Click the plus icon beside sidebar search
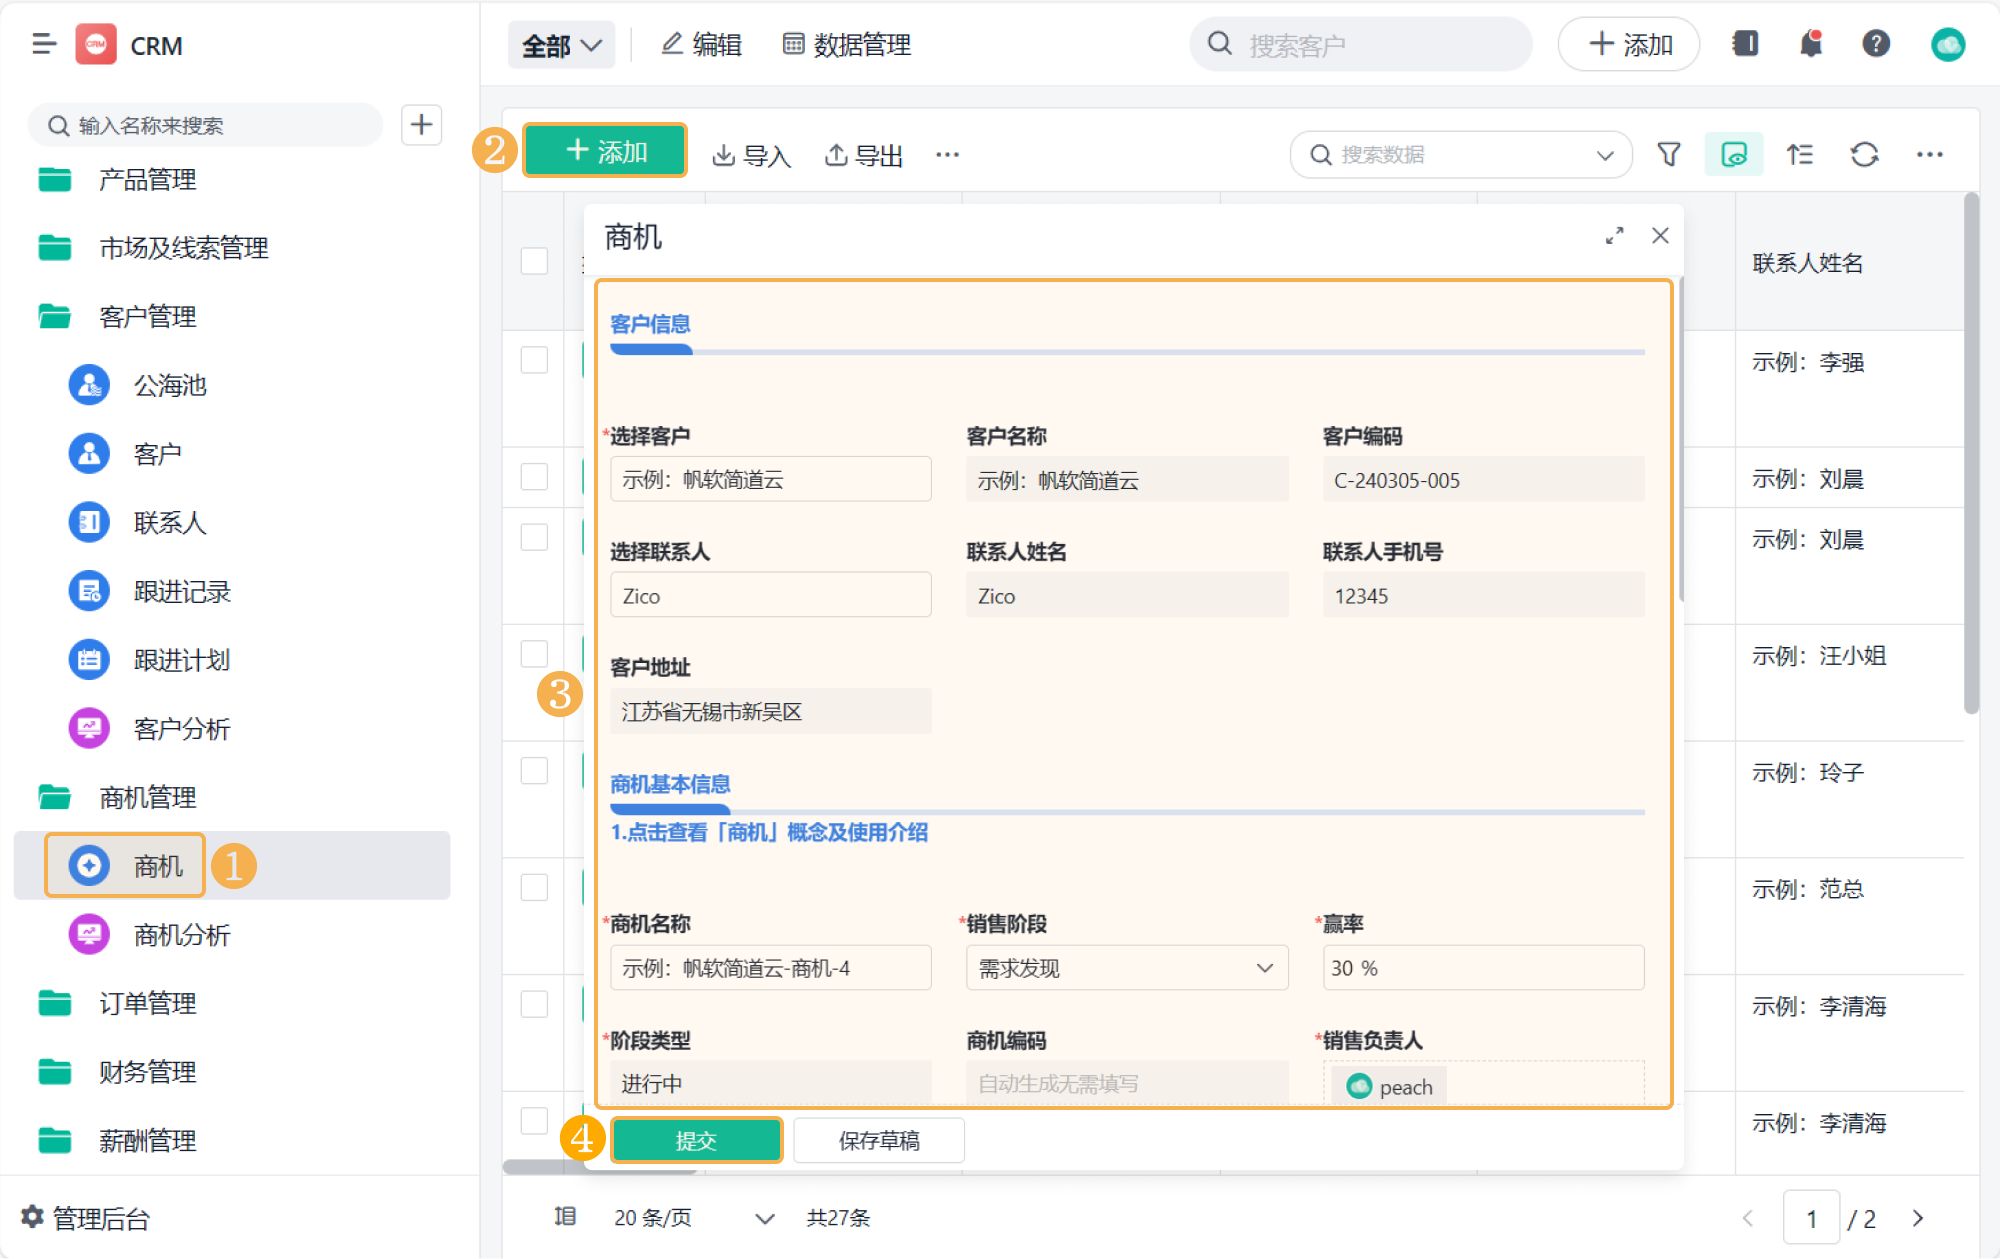Screen dimensions: 2000x1259 [421, 125]
